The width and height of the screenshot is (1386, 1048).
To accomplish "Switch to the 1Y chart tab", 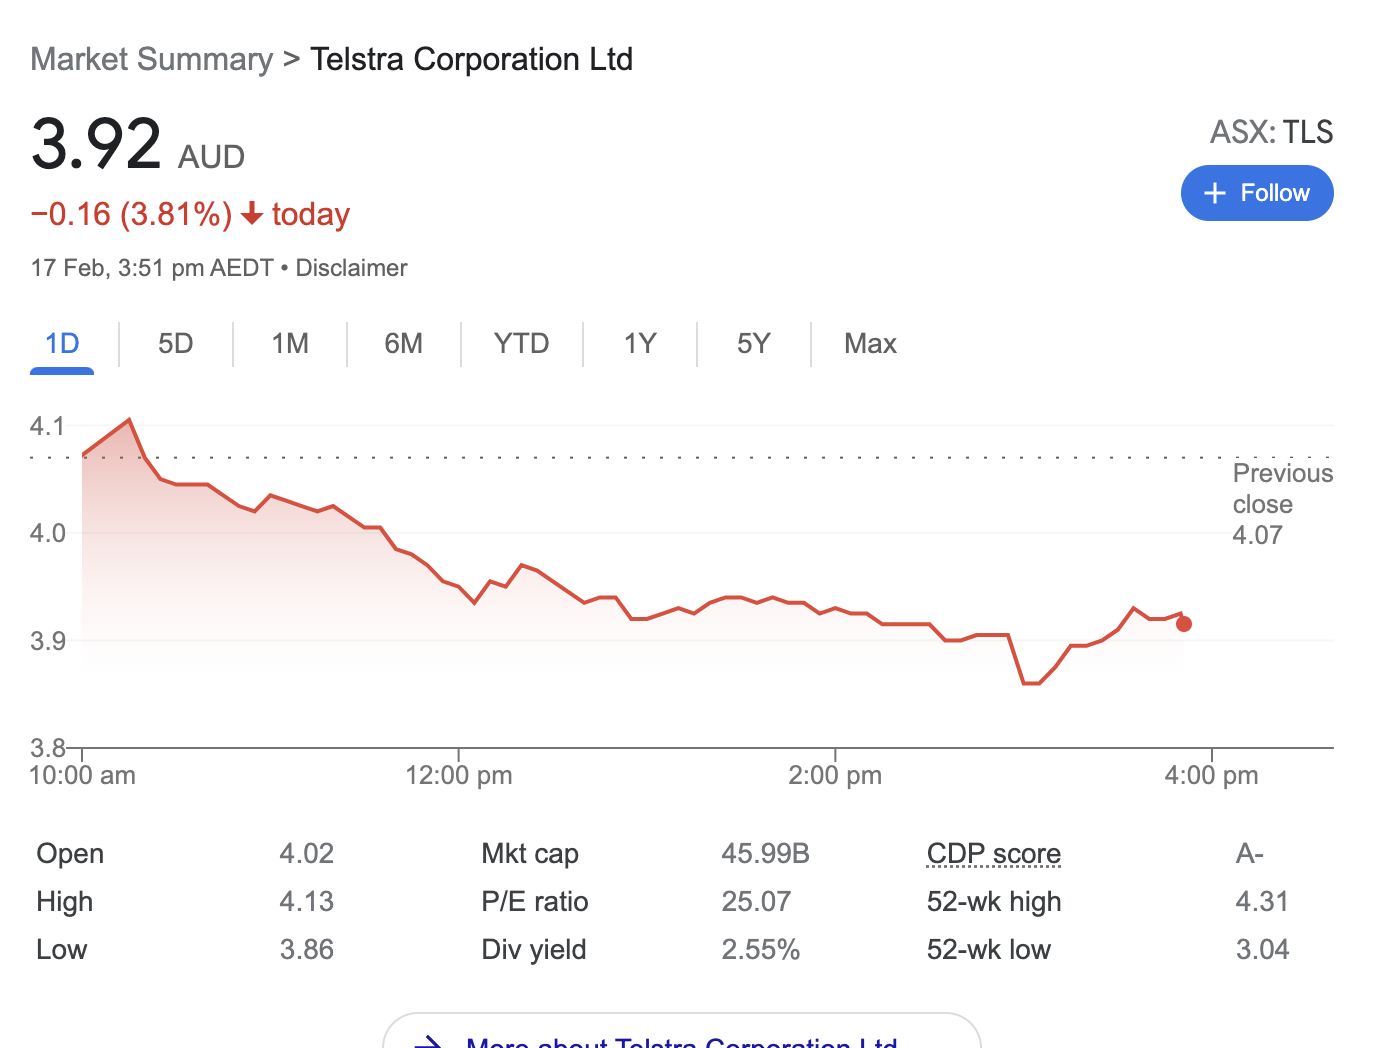I will (640, 344).
